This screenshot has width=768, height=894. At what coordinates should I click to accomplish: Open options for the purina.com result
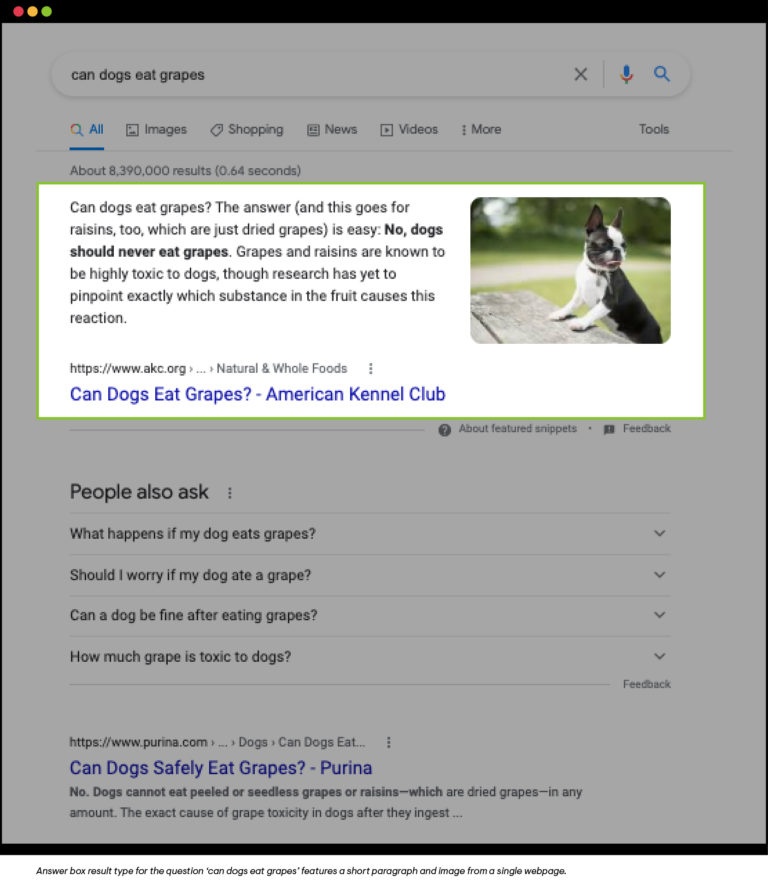[x=388, y=742]
